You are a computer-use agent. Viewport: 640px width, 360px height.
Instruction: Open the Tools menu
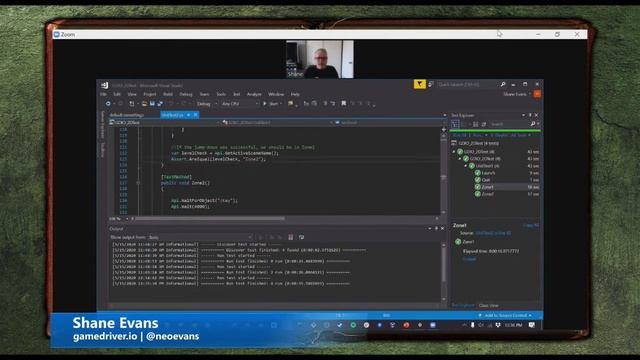221,94
